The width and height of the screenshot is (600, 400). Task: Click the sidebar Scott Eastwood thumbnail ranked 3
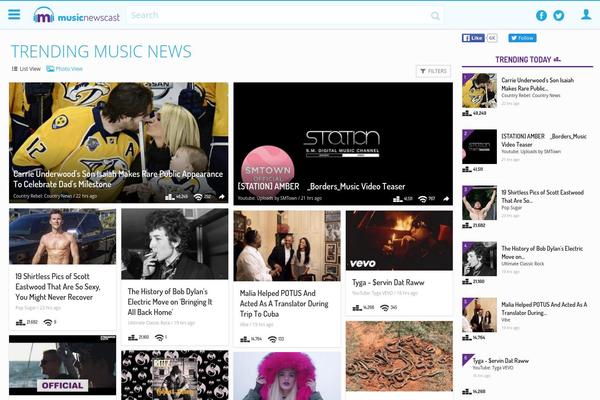[x=479, y=203]
